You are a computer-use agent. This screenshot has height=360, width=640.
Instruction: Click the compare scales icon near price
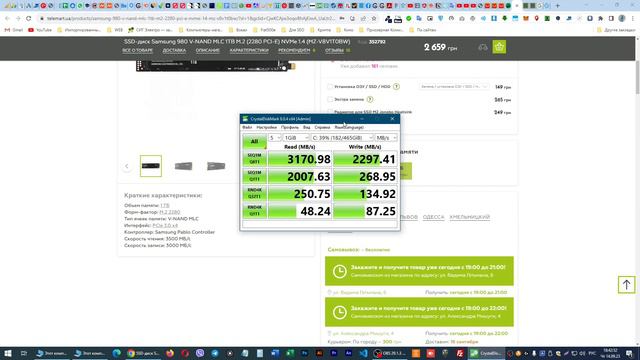click(483, 47)
